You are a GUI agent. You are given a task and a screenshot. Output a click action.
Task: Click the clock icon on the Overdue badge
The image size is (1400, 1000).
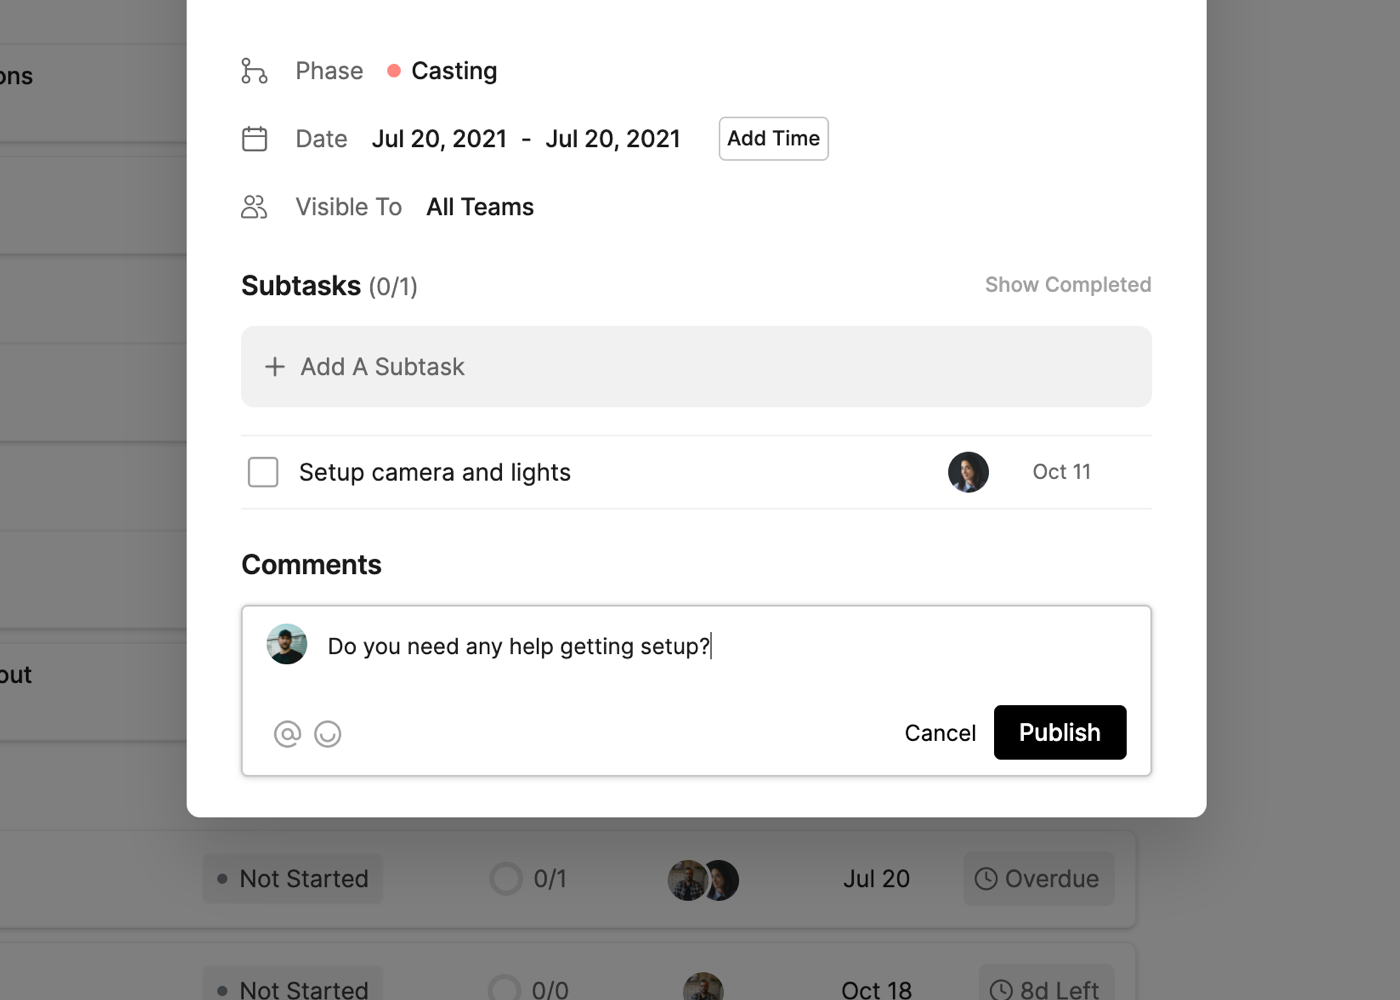pos(986,879)
